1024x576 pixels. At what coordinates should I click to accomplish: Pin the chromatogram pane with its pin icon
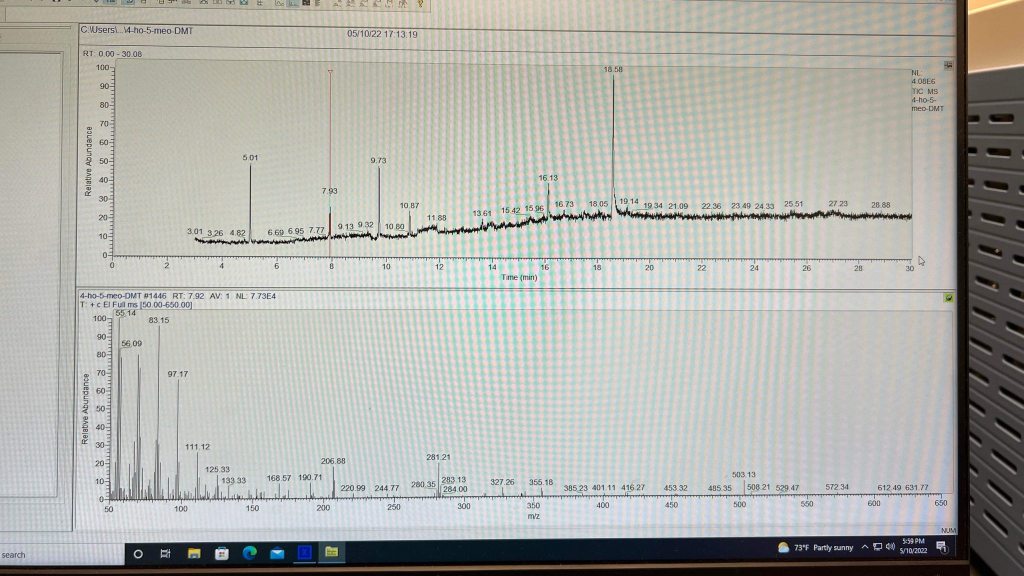pos(948,65)
